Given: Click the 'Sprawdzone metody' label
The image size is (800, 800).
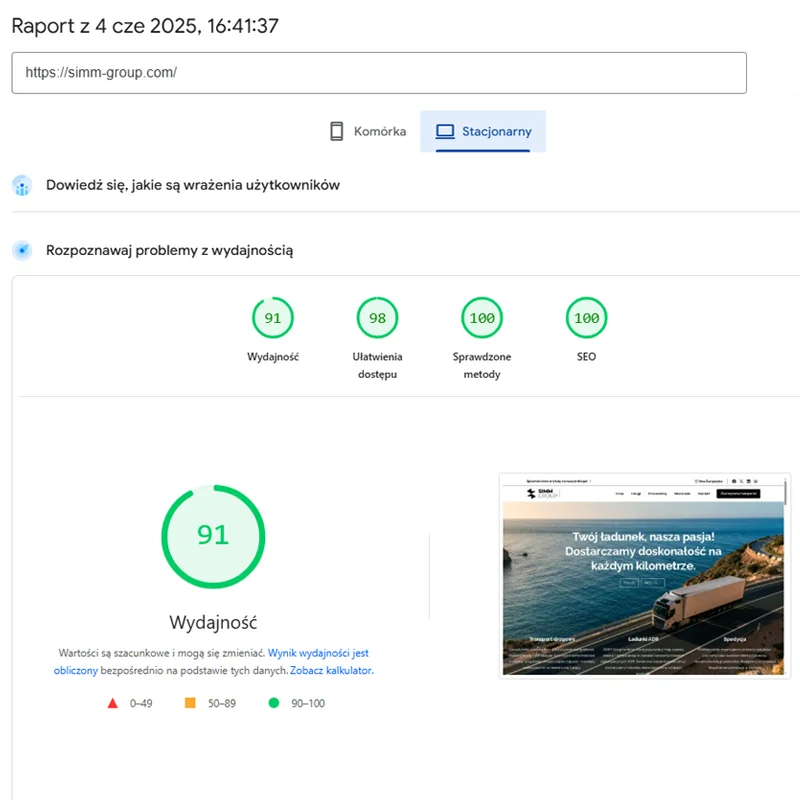Looking at the screenshot, I should pyautogui.click(x=482, y=365).
